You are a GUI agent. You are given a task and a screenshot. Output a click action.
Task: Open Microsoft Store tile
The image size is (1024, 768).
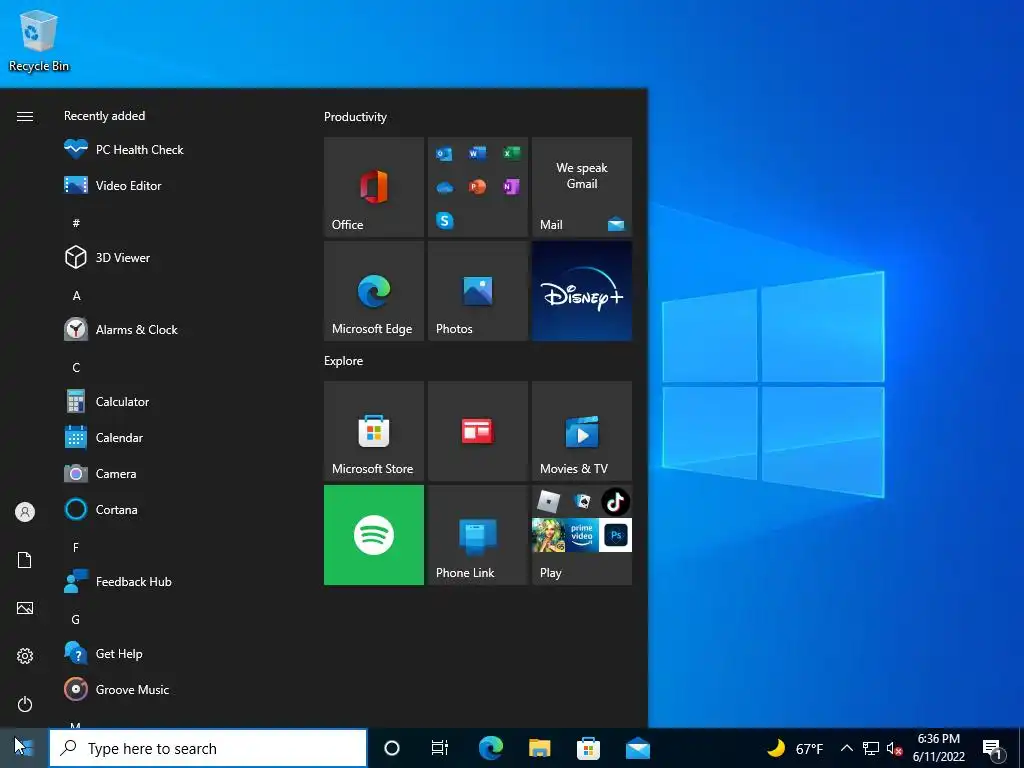coord(374,431)
